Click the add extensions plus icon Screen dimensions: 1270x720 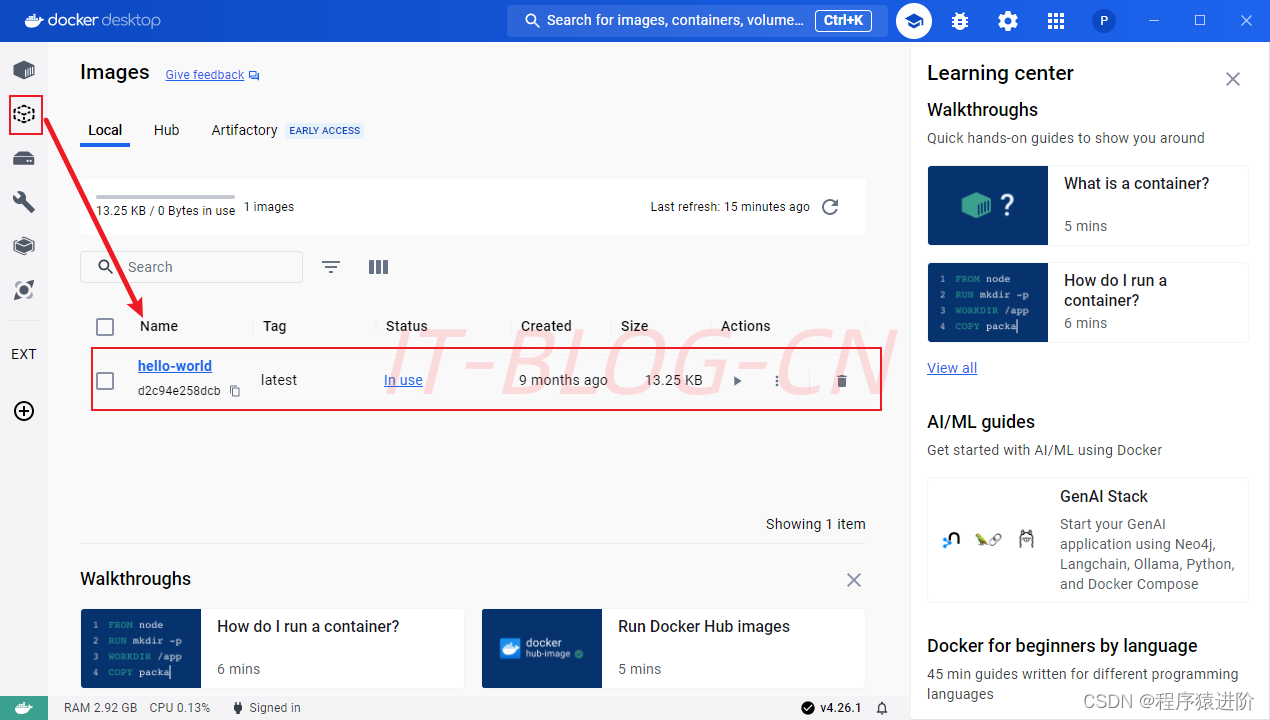(24, 411)
